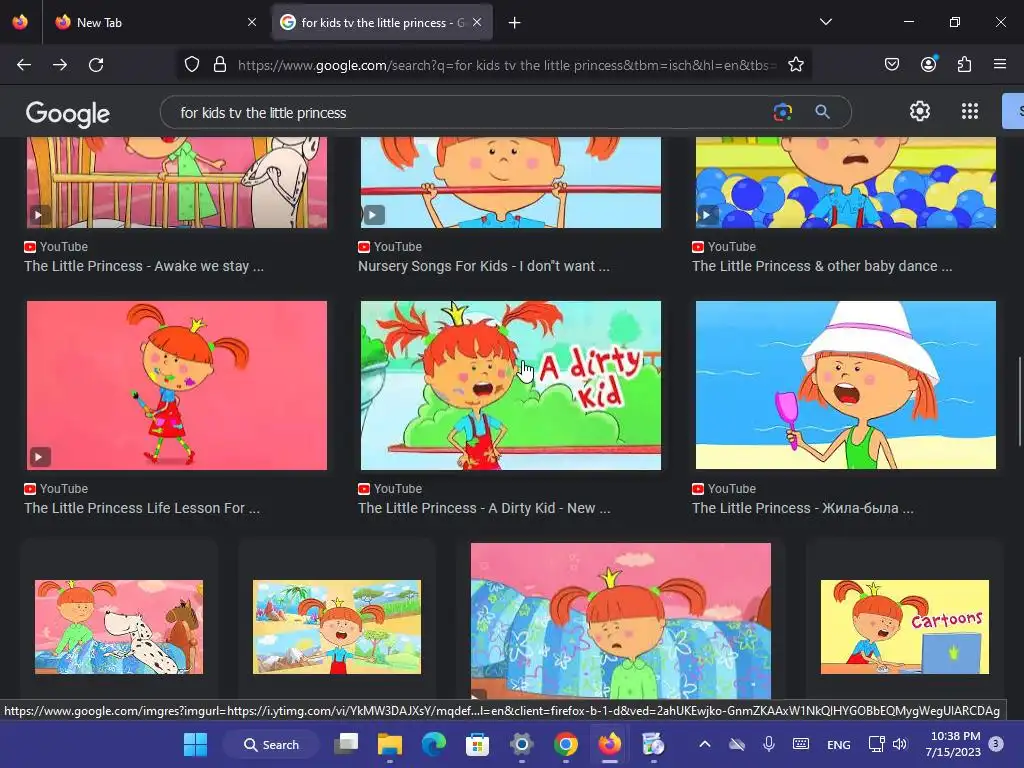Open the Firefox application menu
The width and height of the screenshot is (1024, 768).
pyautogui.click(x=1000, y=64)
